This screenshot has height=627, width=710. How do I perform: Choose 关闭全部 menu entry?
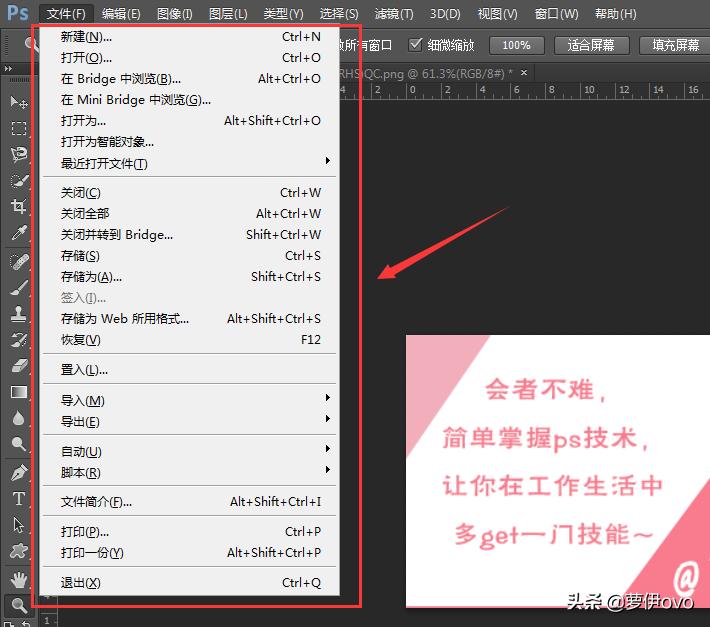(x=190, y=214)
